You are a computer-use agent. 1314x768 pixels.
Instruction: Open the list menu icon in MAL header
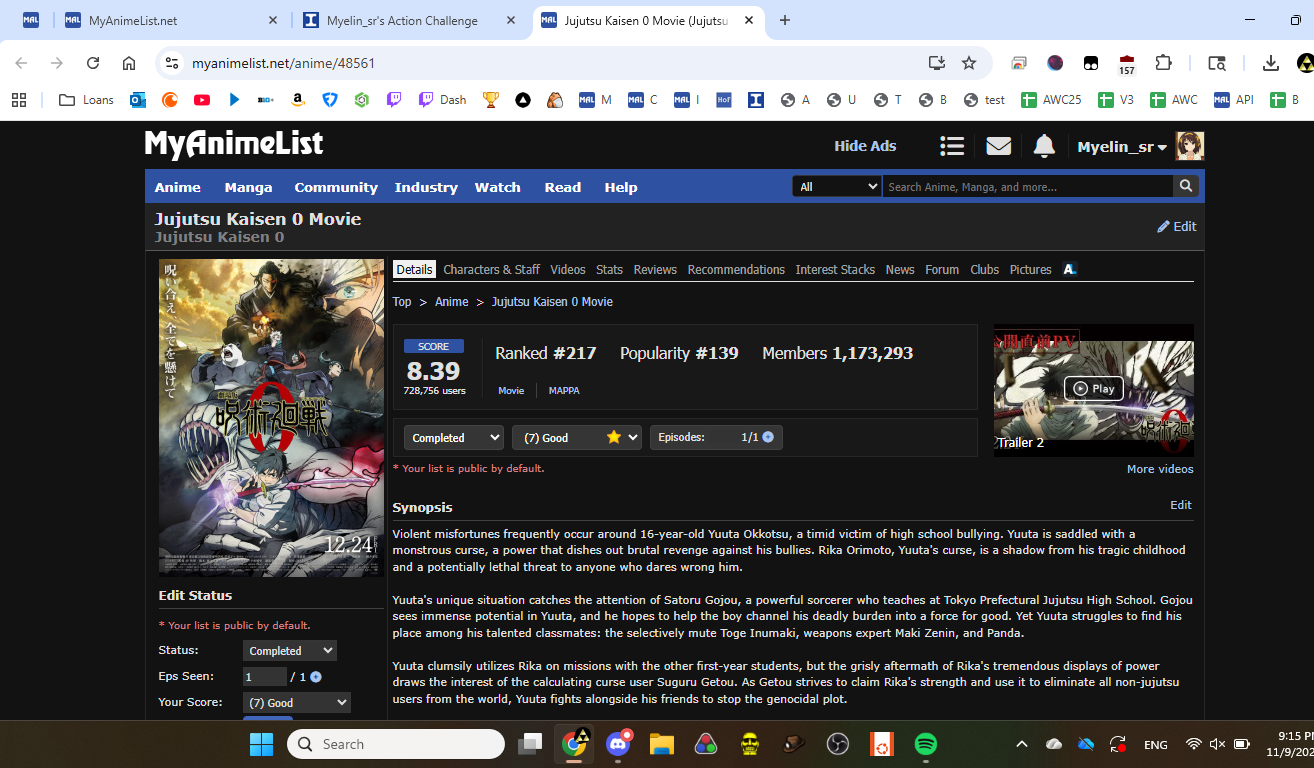coord(952,146)
